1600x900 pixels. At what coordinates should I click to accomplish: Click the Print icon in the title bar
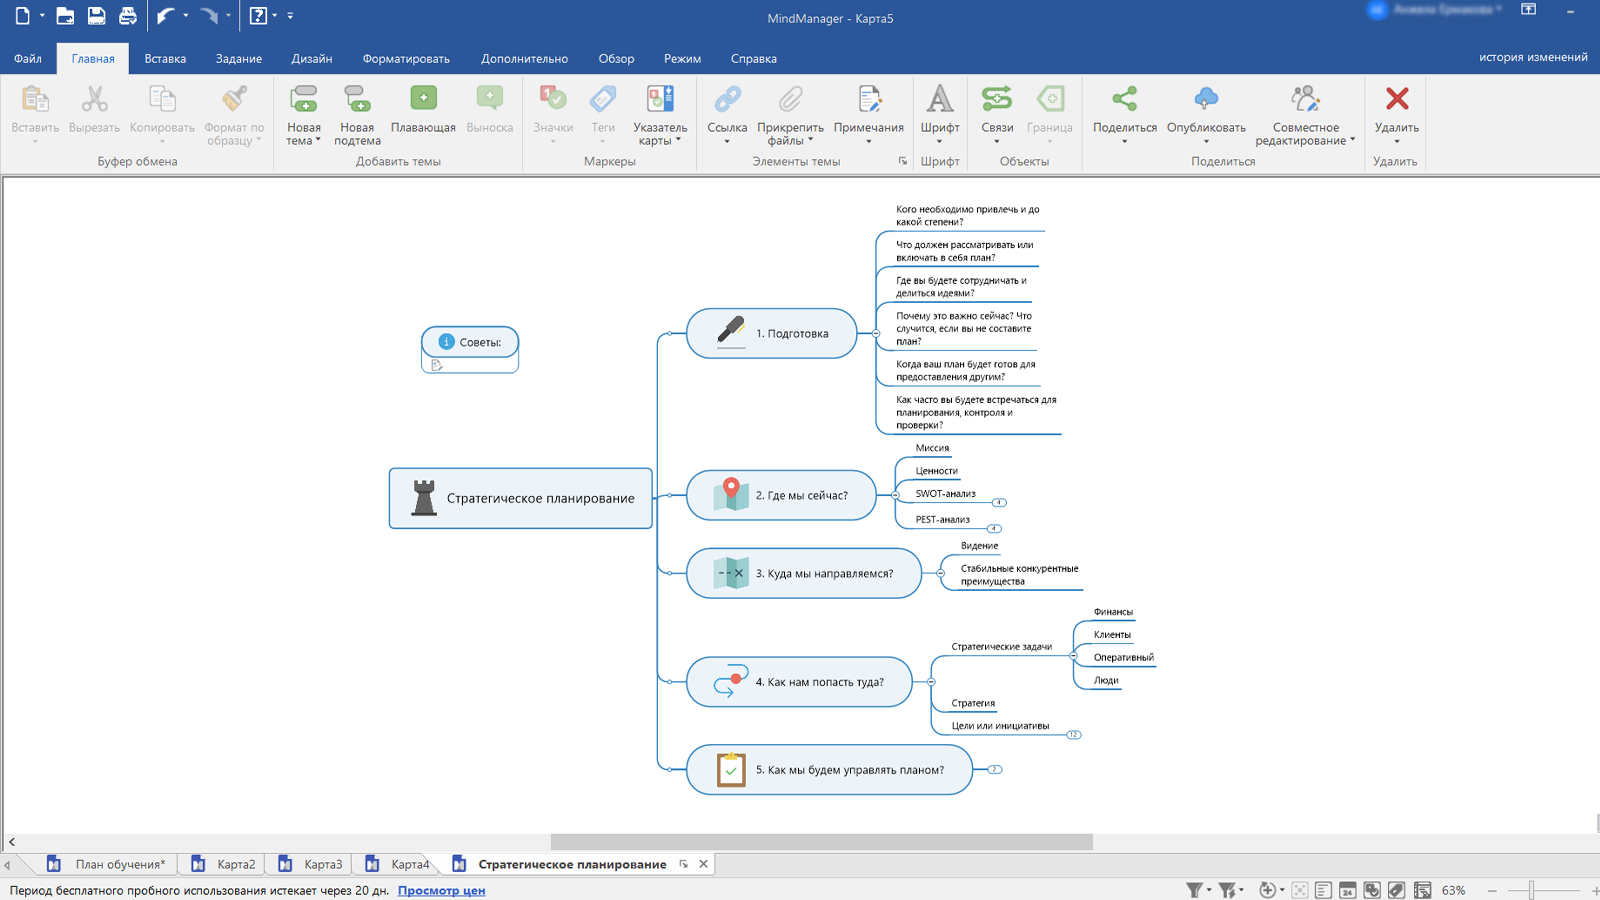128,16
